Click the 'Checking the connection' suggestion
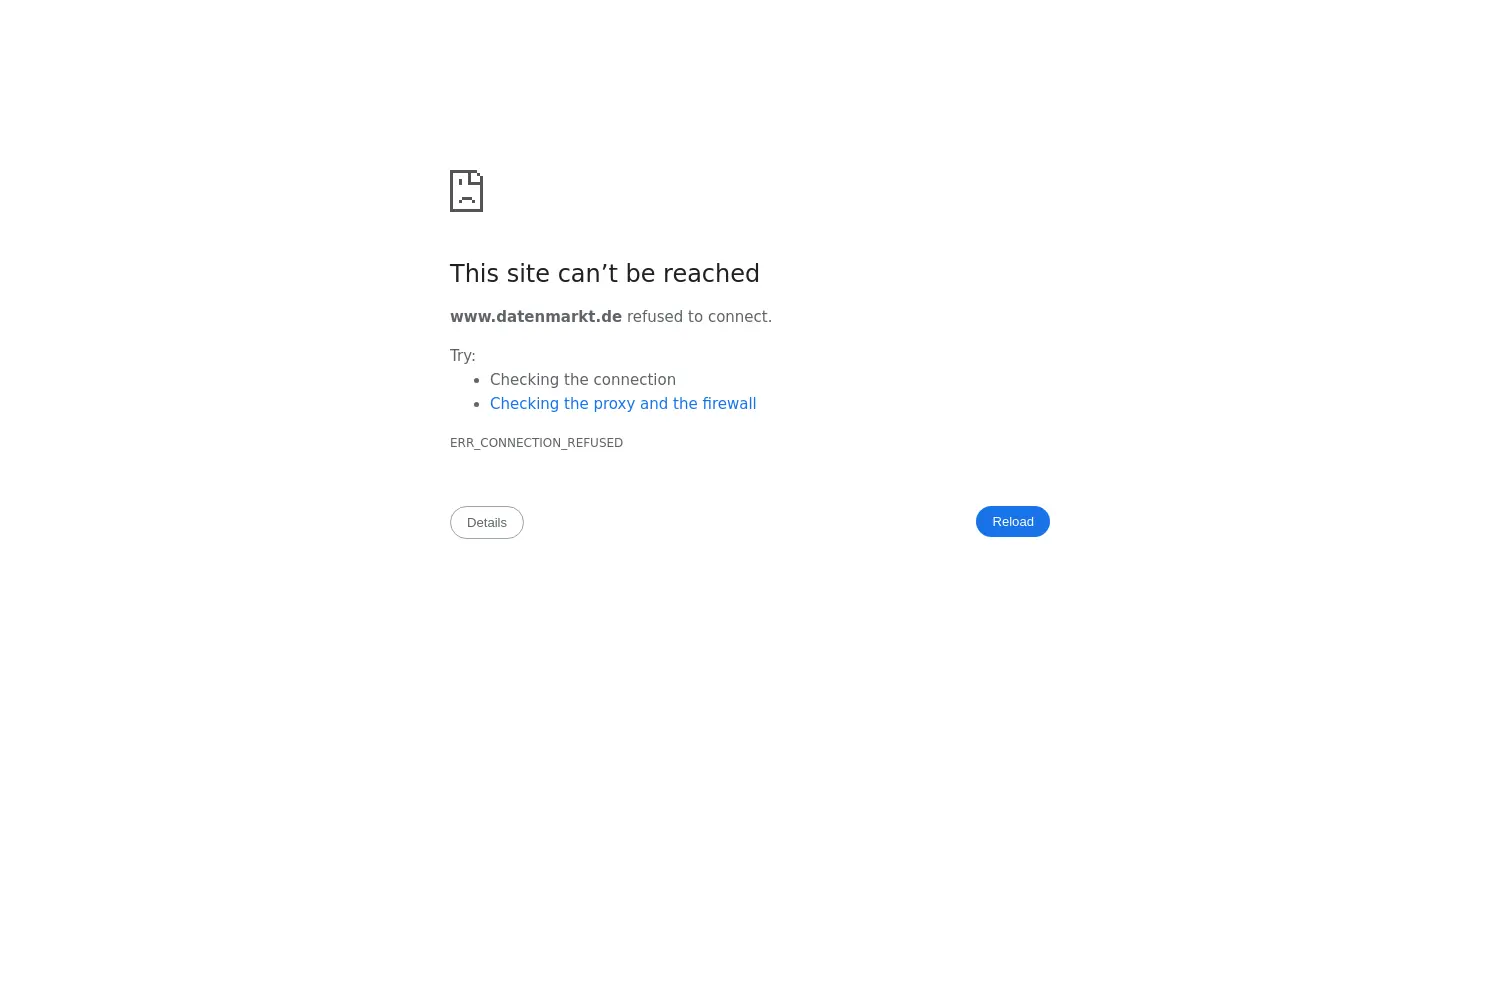The height and width of the screenshot is (1000, 1500). coord(583,380)
